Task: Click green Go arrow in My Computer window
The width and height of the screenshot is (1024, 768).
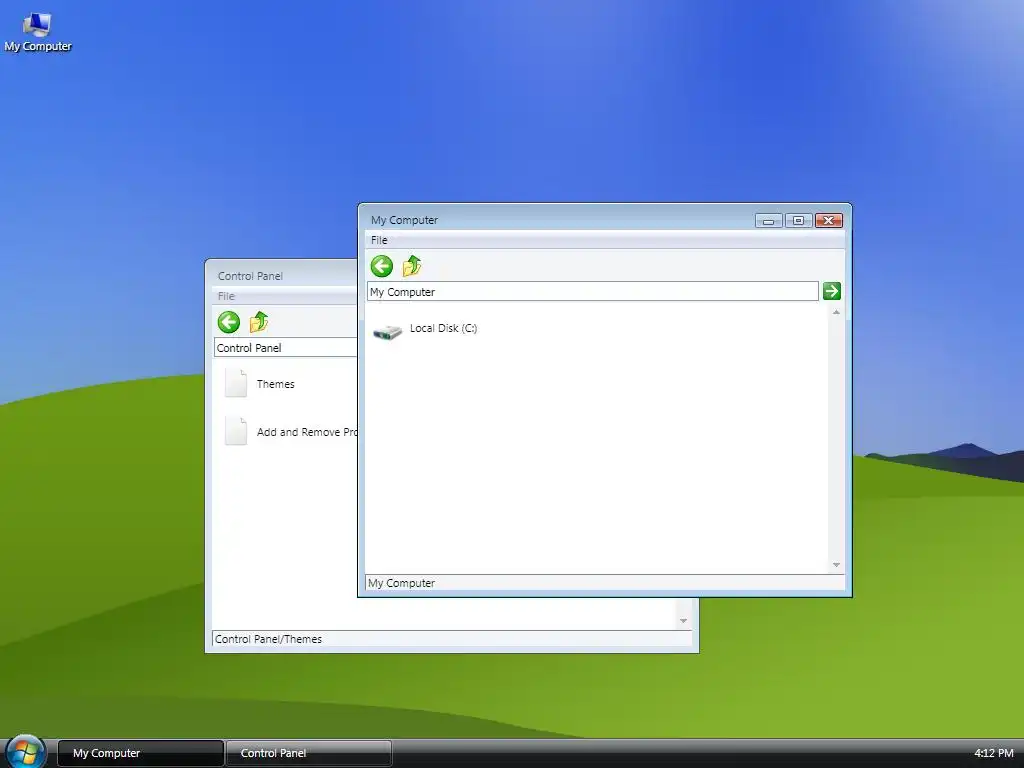Action: (831, 291)
